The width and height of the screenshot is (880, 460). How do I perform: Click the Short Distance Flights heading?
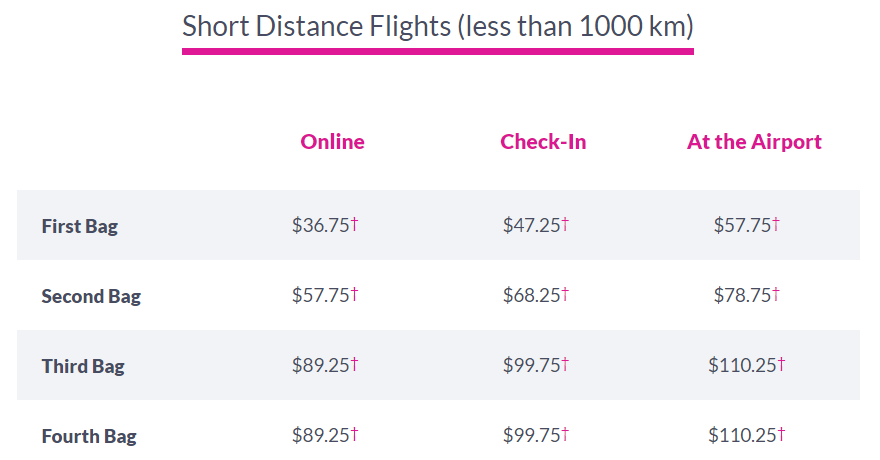(437, 27)
